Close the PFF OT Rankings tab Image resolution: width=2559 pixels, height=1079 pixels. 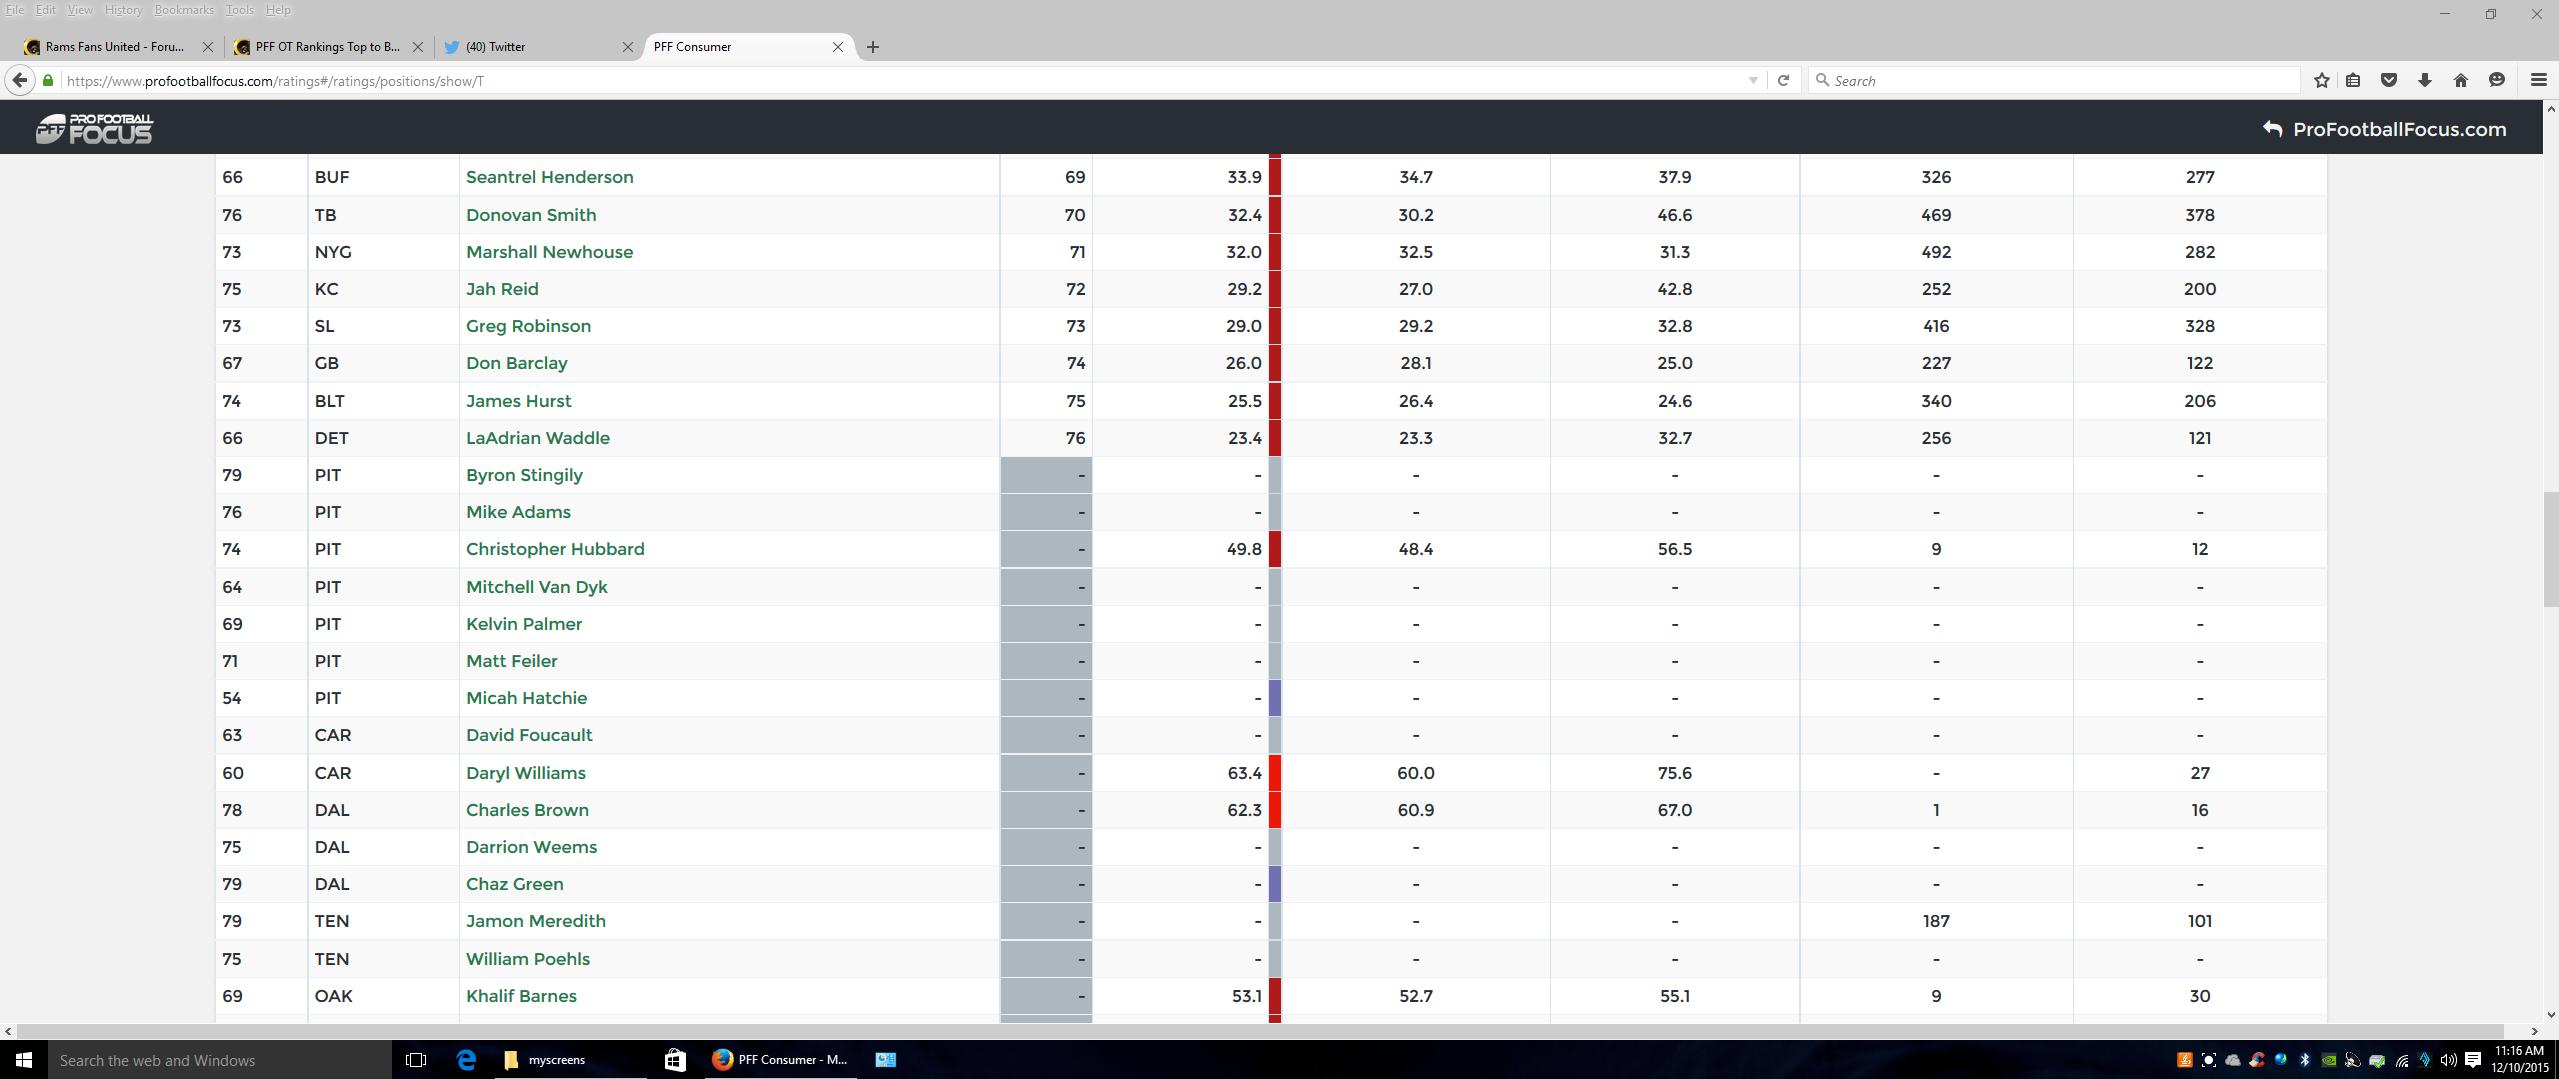click(x=418, y=47)
